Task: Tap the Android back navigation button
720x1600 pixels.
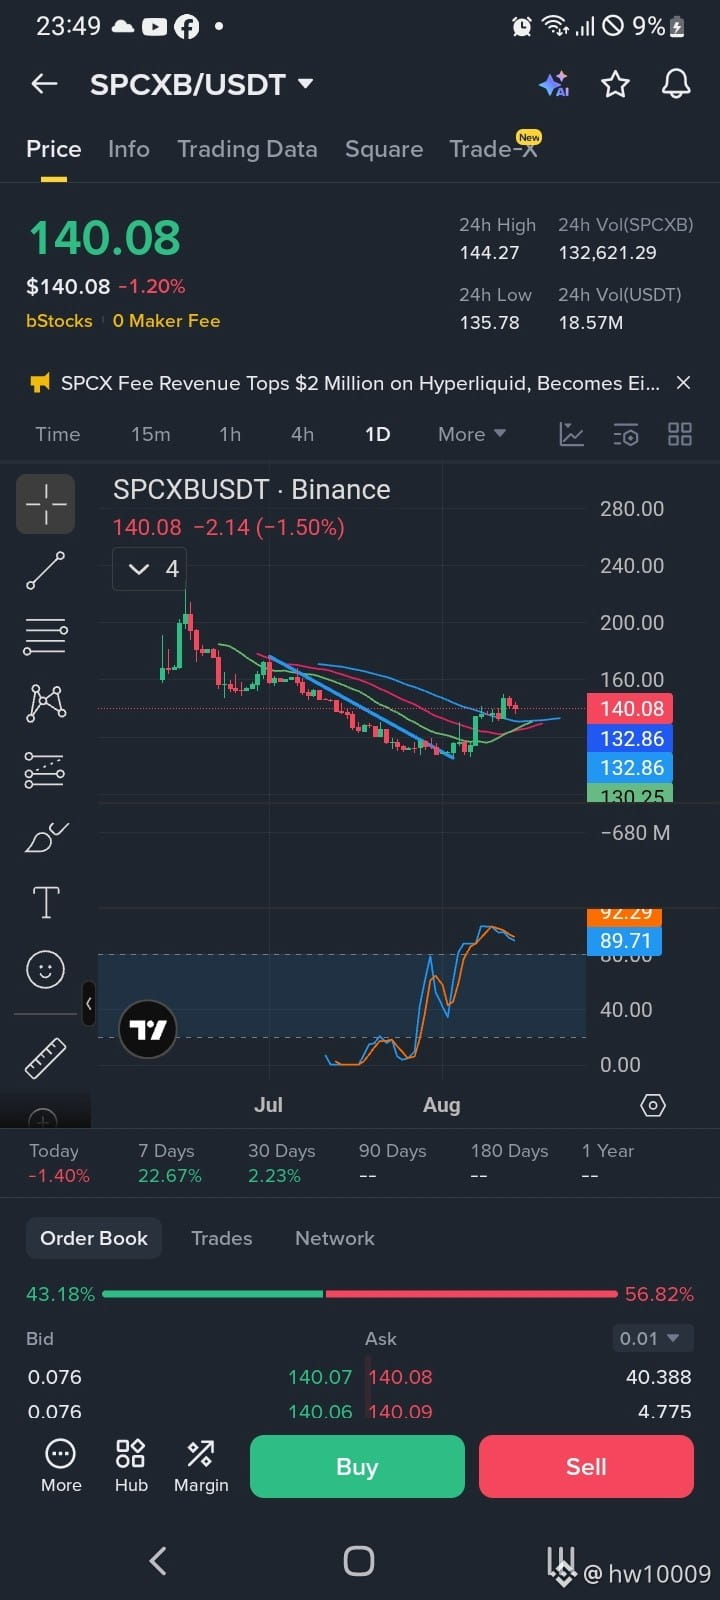Action: 158,1561
